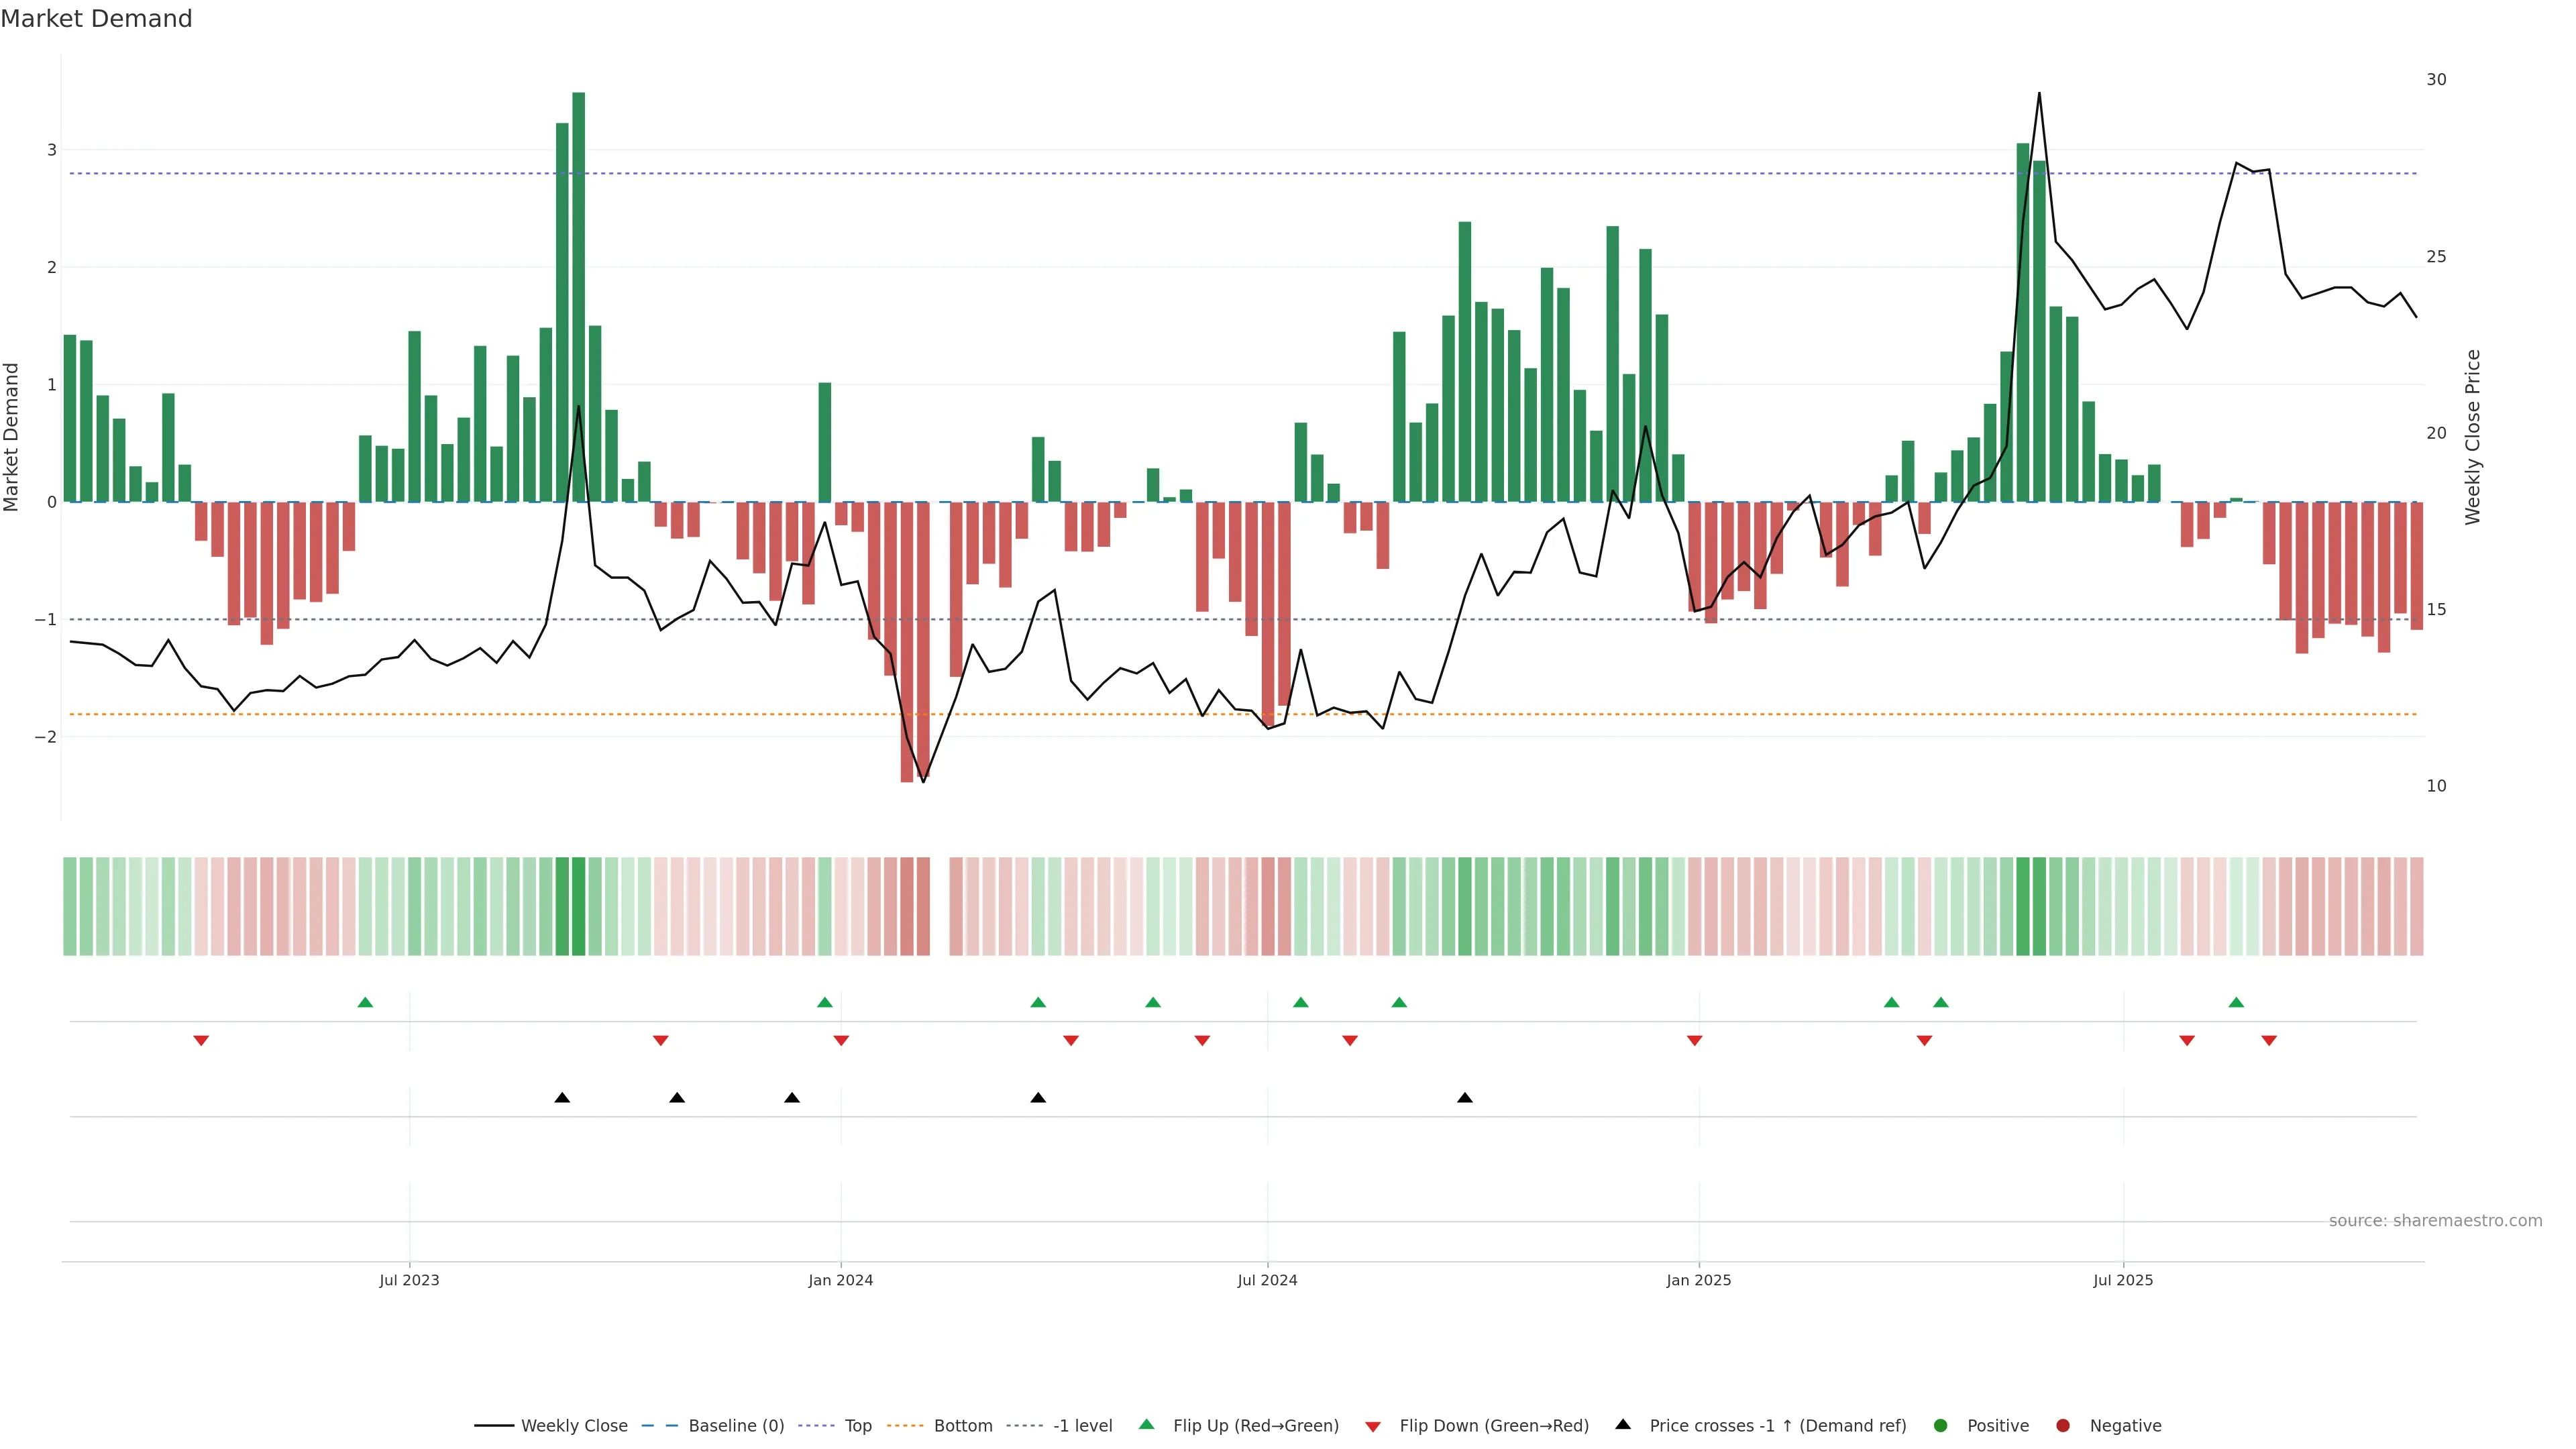
Task: Click the green Positive legend circle
Action: coord(1941,1426)
